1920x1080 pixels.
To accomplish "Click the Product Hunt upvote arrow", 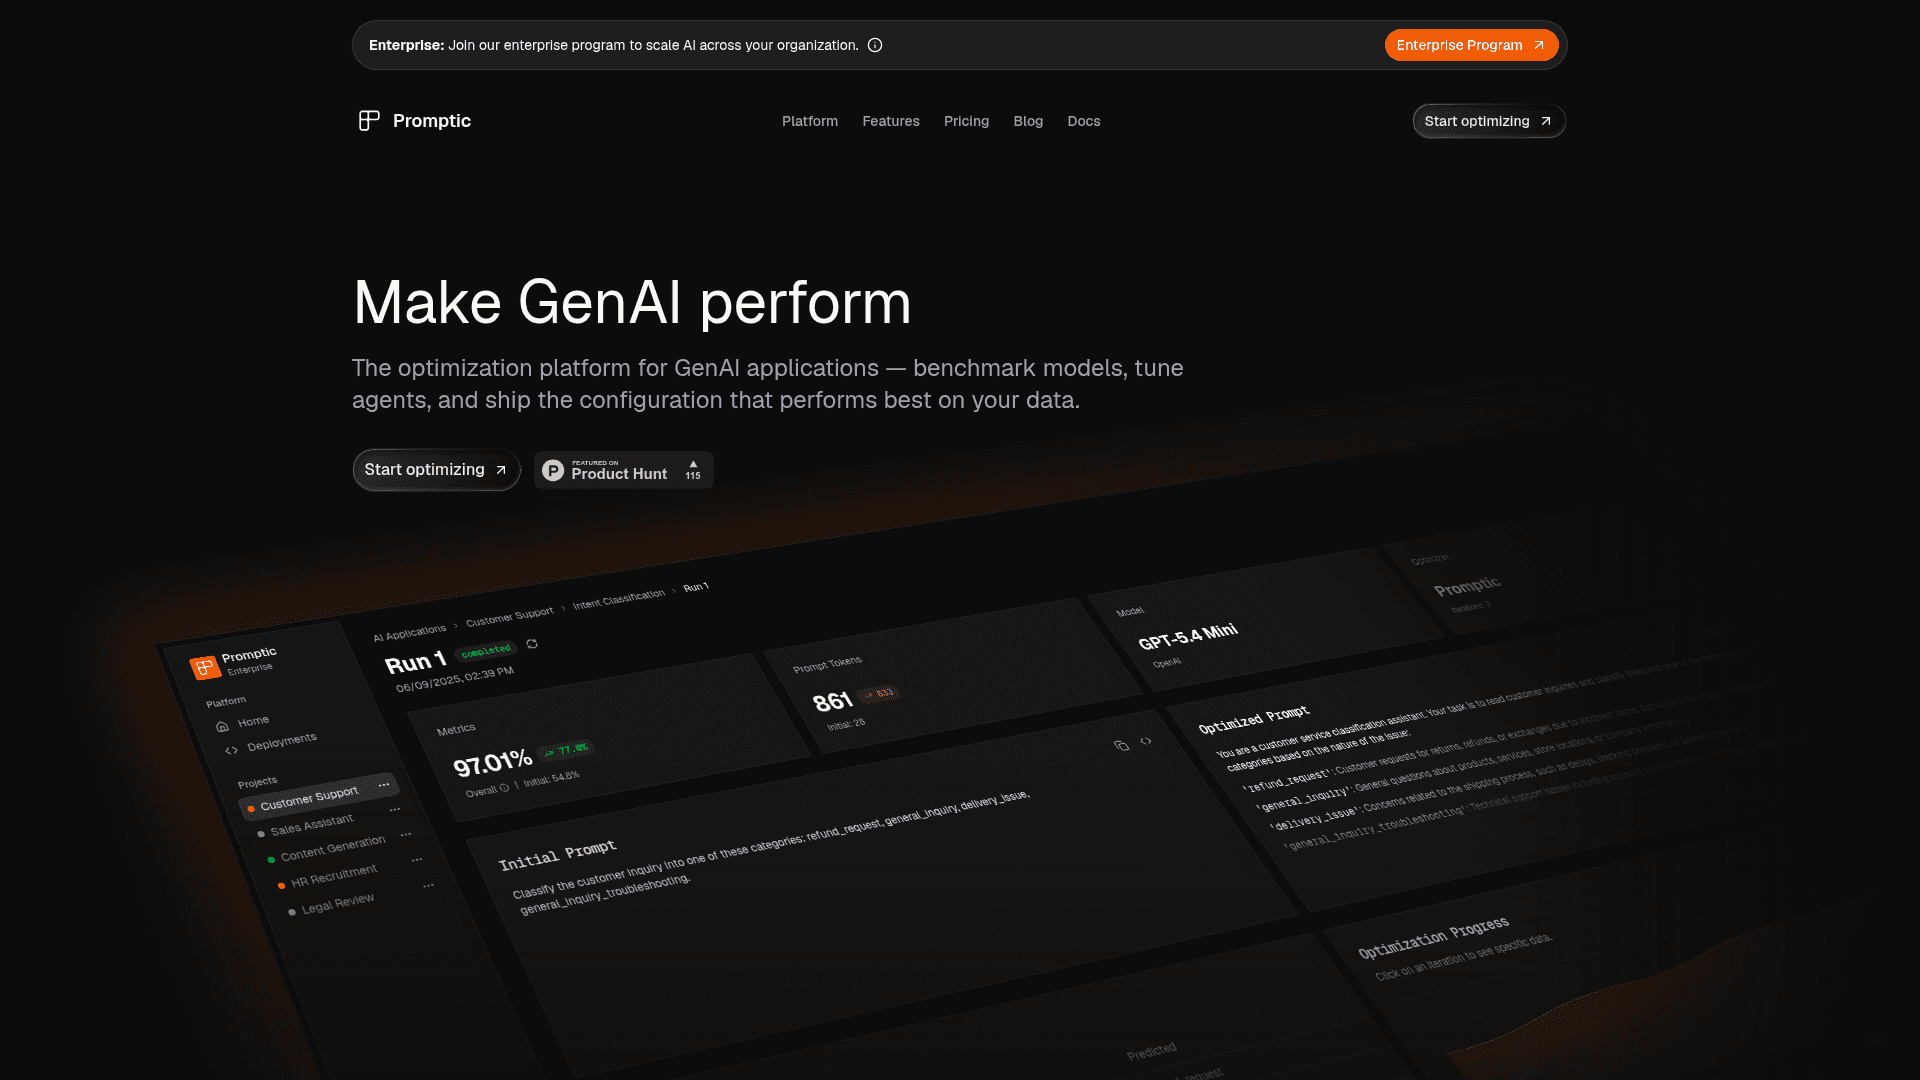I will point(693,464).
